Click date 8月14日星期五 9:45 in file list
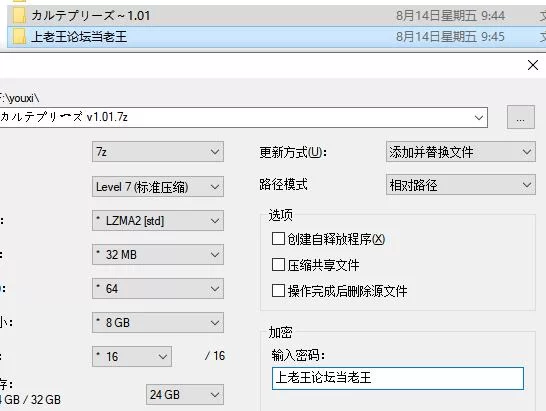The height and width of the screenshot is (411, 546). pos(450,37)
